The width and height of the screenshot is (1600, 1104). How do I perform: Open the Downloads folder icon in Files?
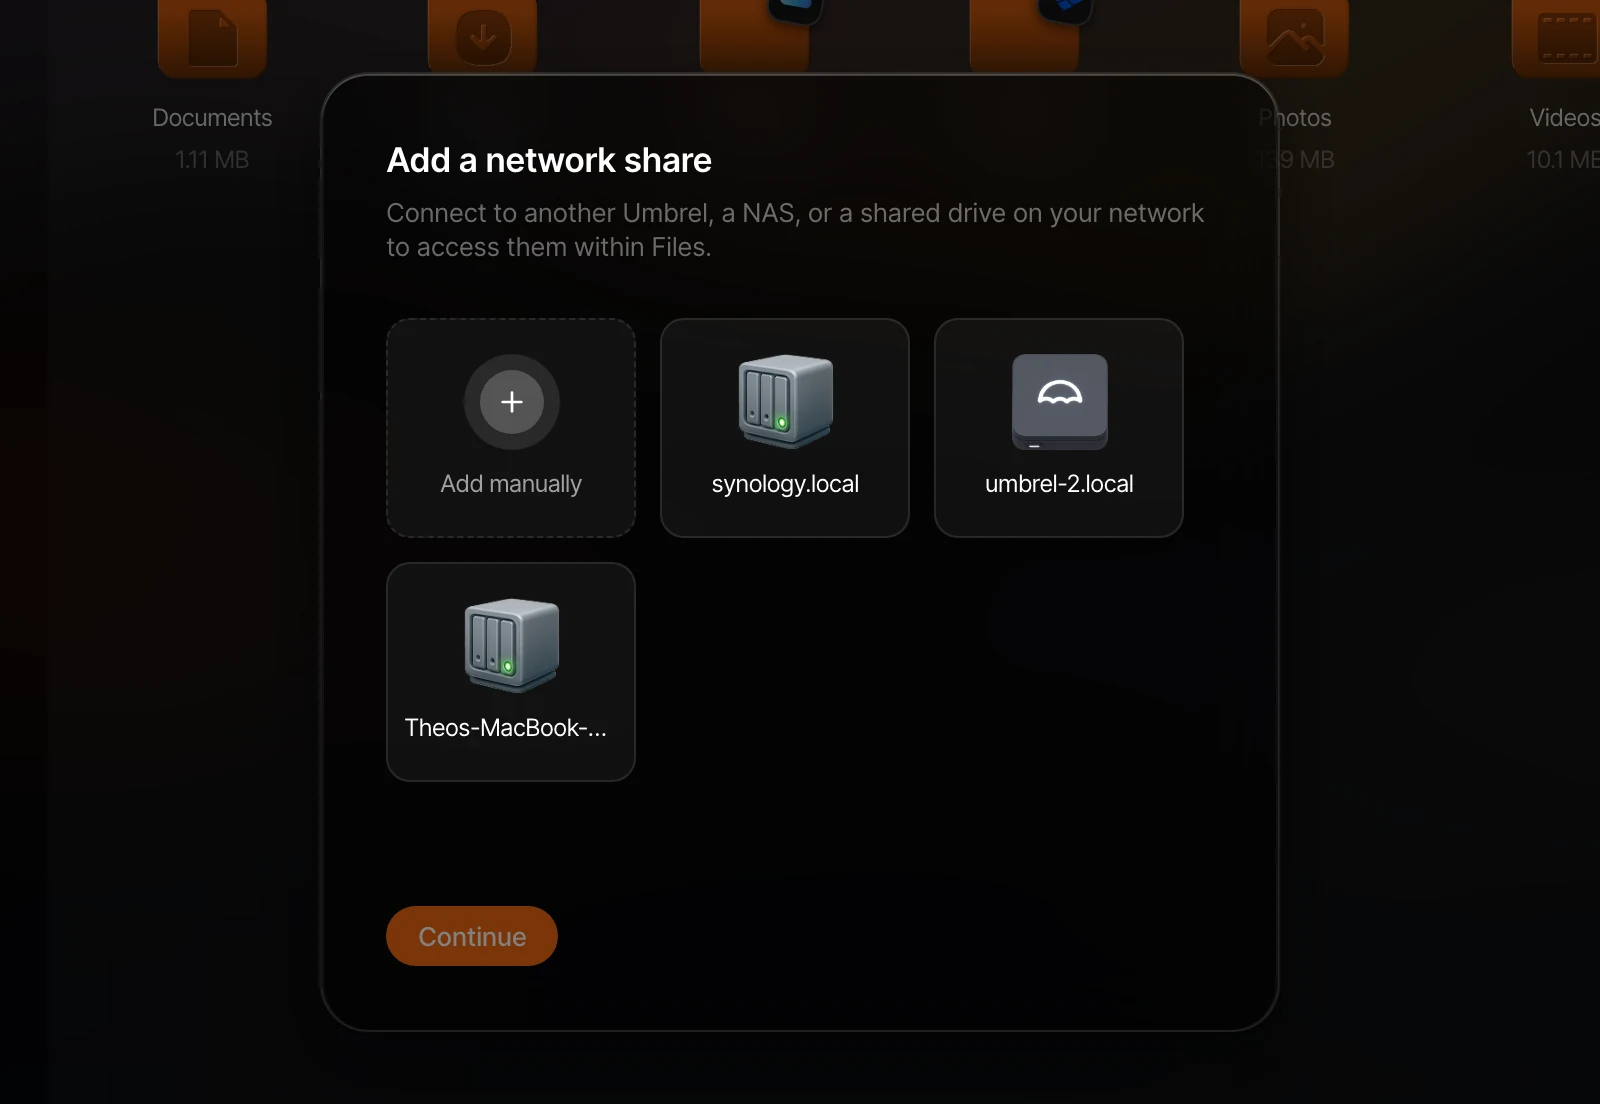483,38
